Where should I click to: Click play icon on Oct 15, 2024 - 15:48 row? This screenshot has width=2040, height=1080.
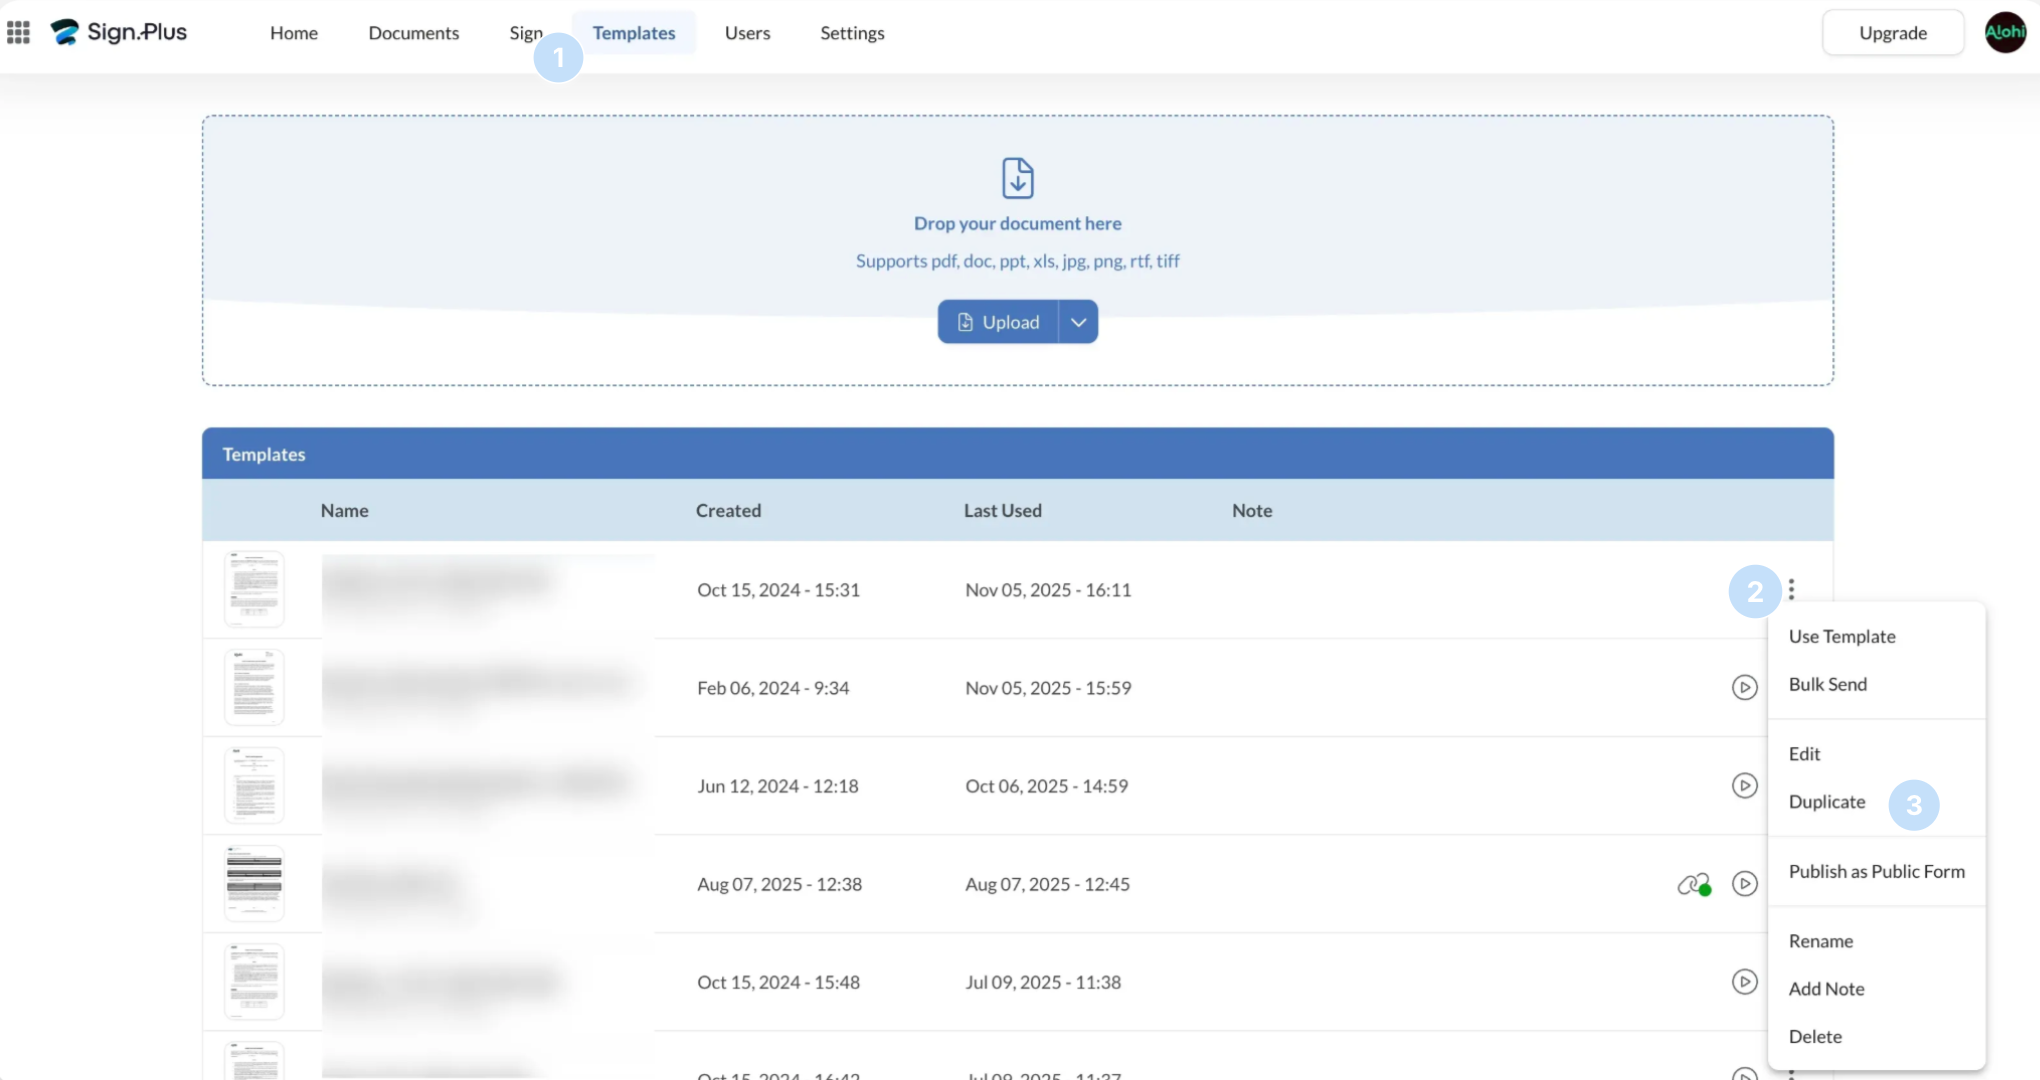click(1744, 982)
